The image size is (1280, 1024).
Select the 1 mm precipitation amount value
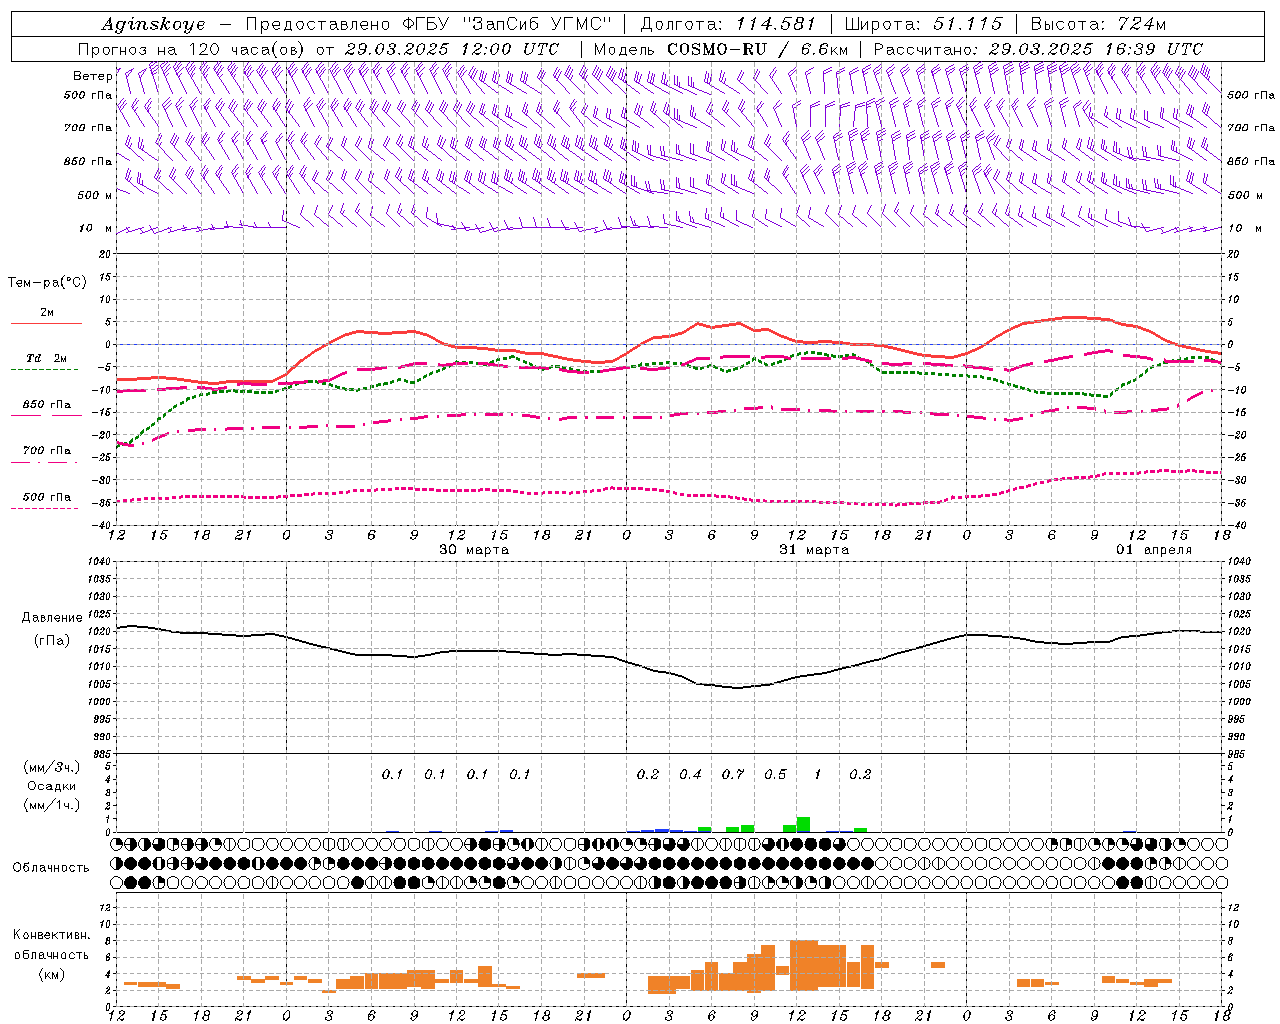click(818, 774)
